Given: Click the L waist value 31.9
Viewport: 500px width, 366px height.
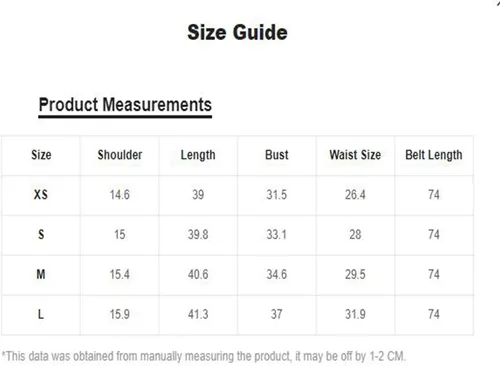Looking at the screenshot, I should 355,314.
